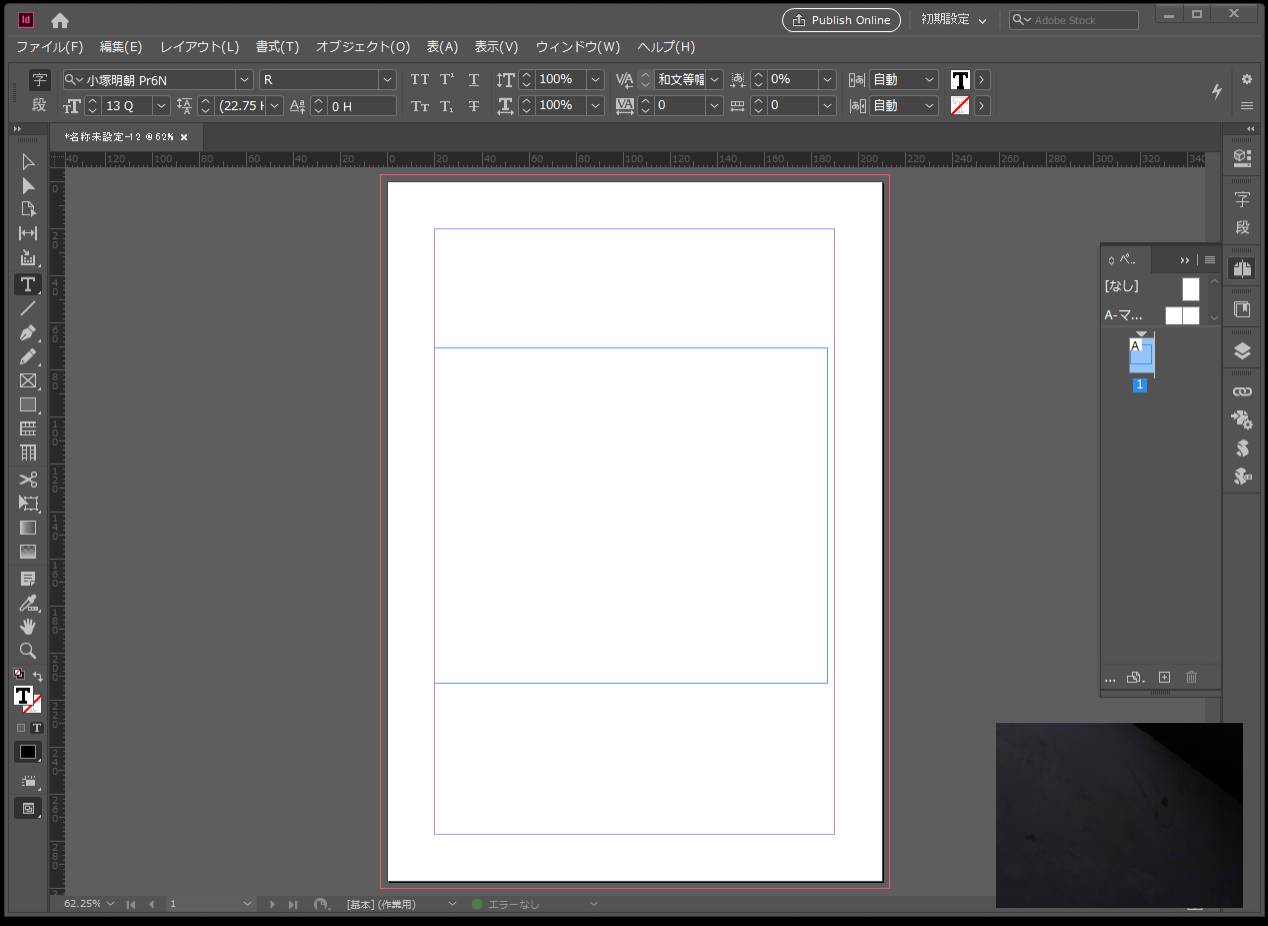Toggle All Caps formatting

(x=420, y=79)
